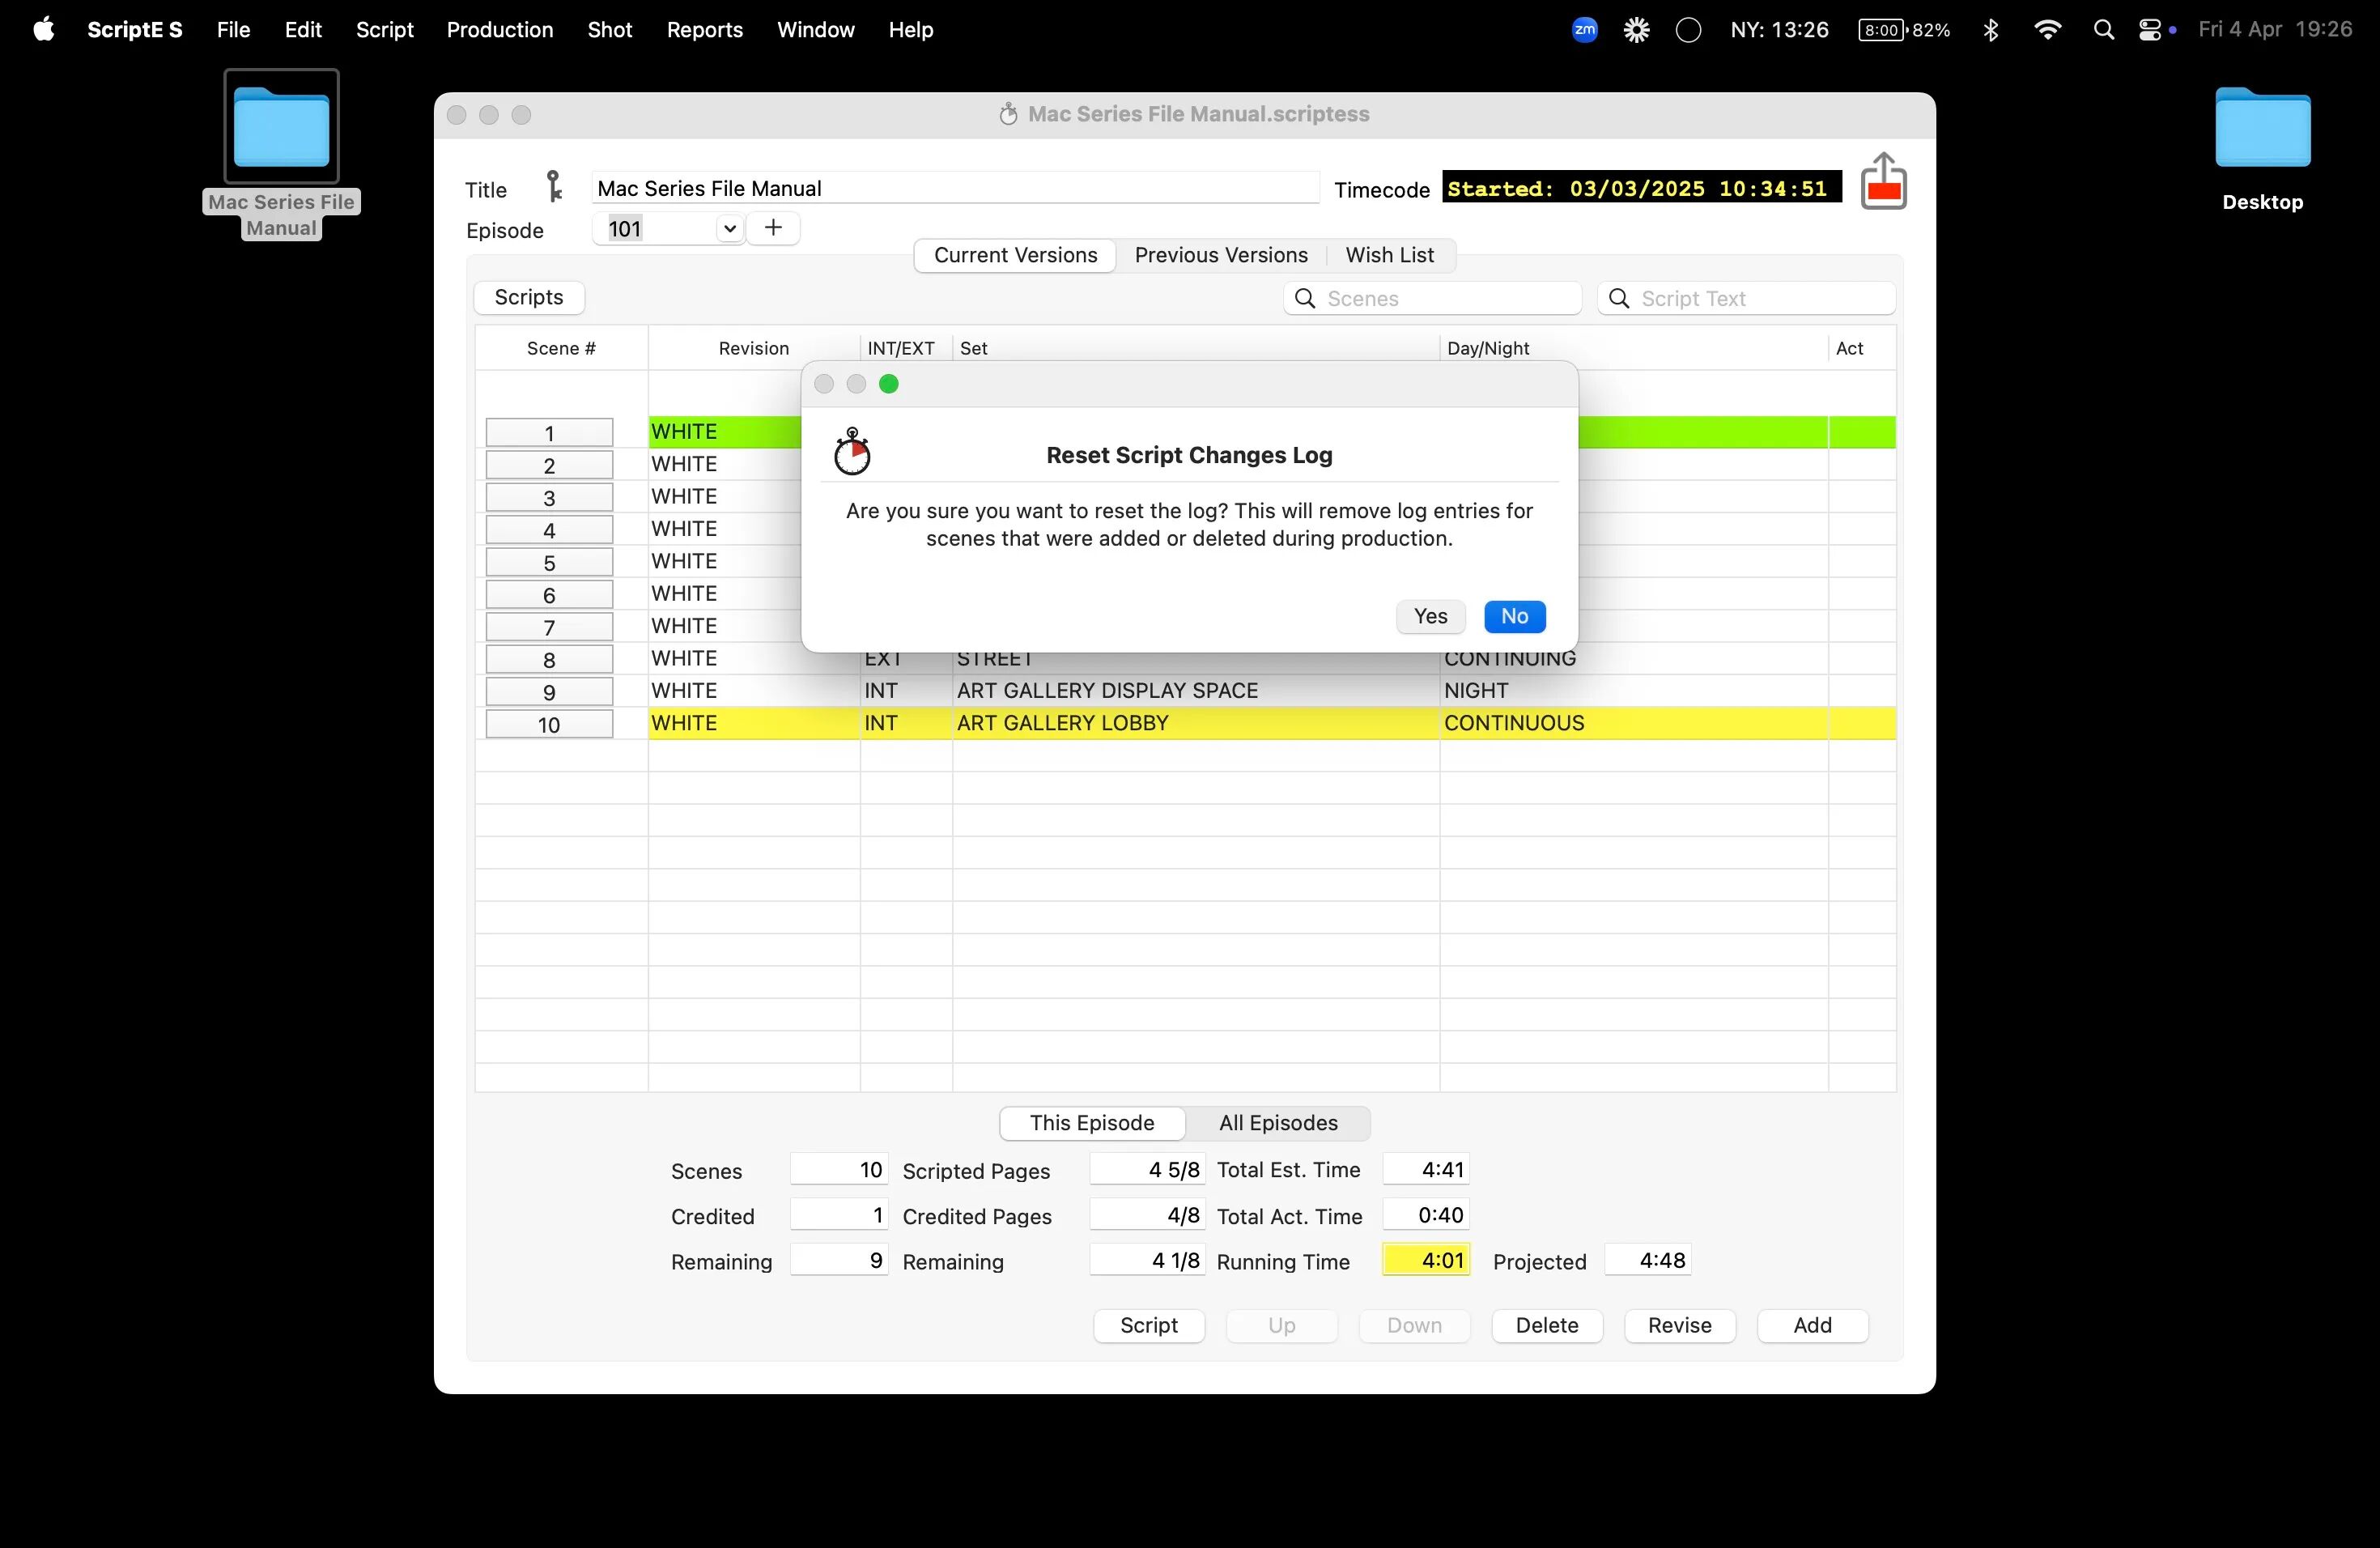This screenshot has height=1548, width=2380.
Task: Select scene number 10 button
Action: click(x=549, y=725)
